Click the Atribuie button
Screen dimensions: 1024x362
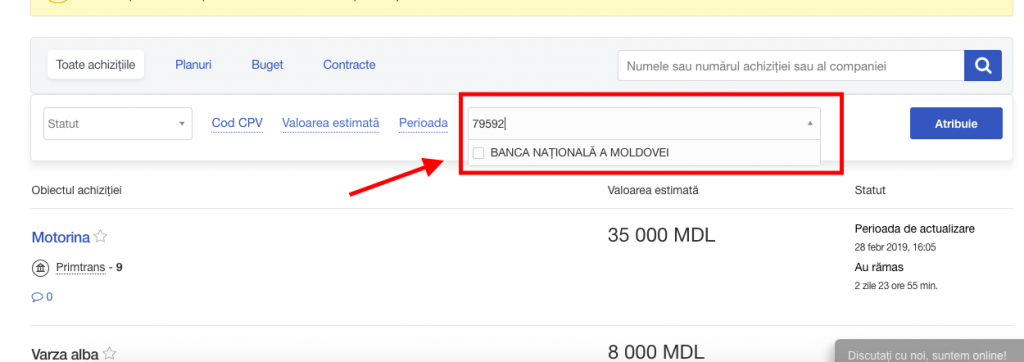click(956, 123)
